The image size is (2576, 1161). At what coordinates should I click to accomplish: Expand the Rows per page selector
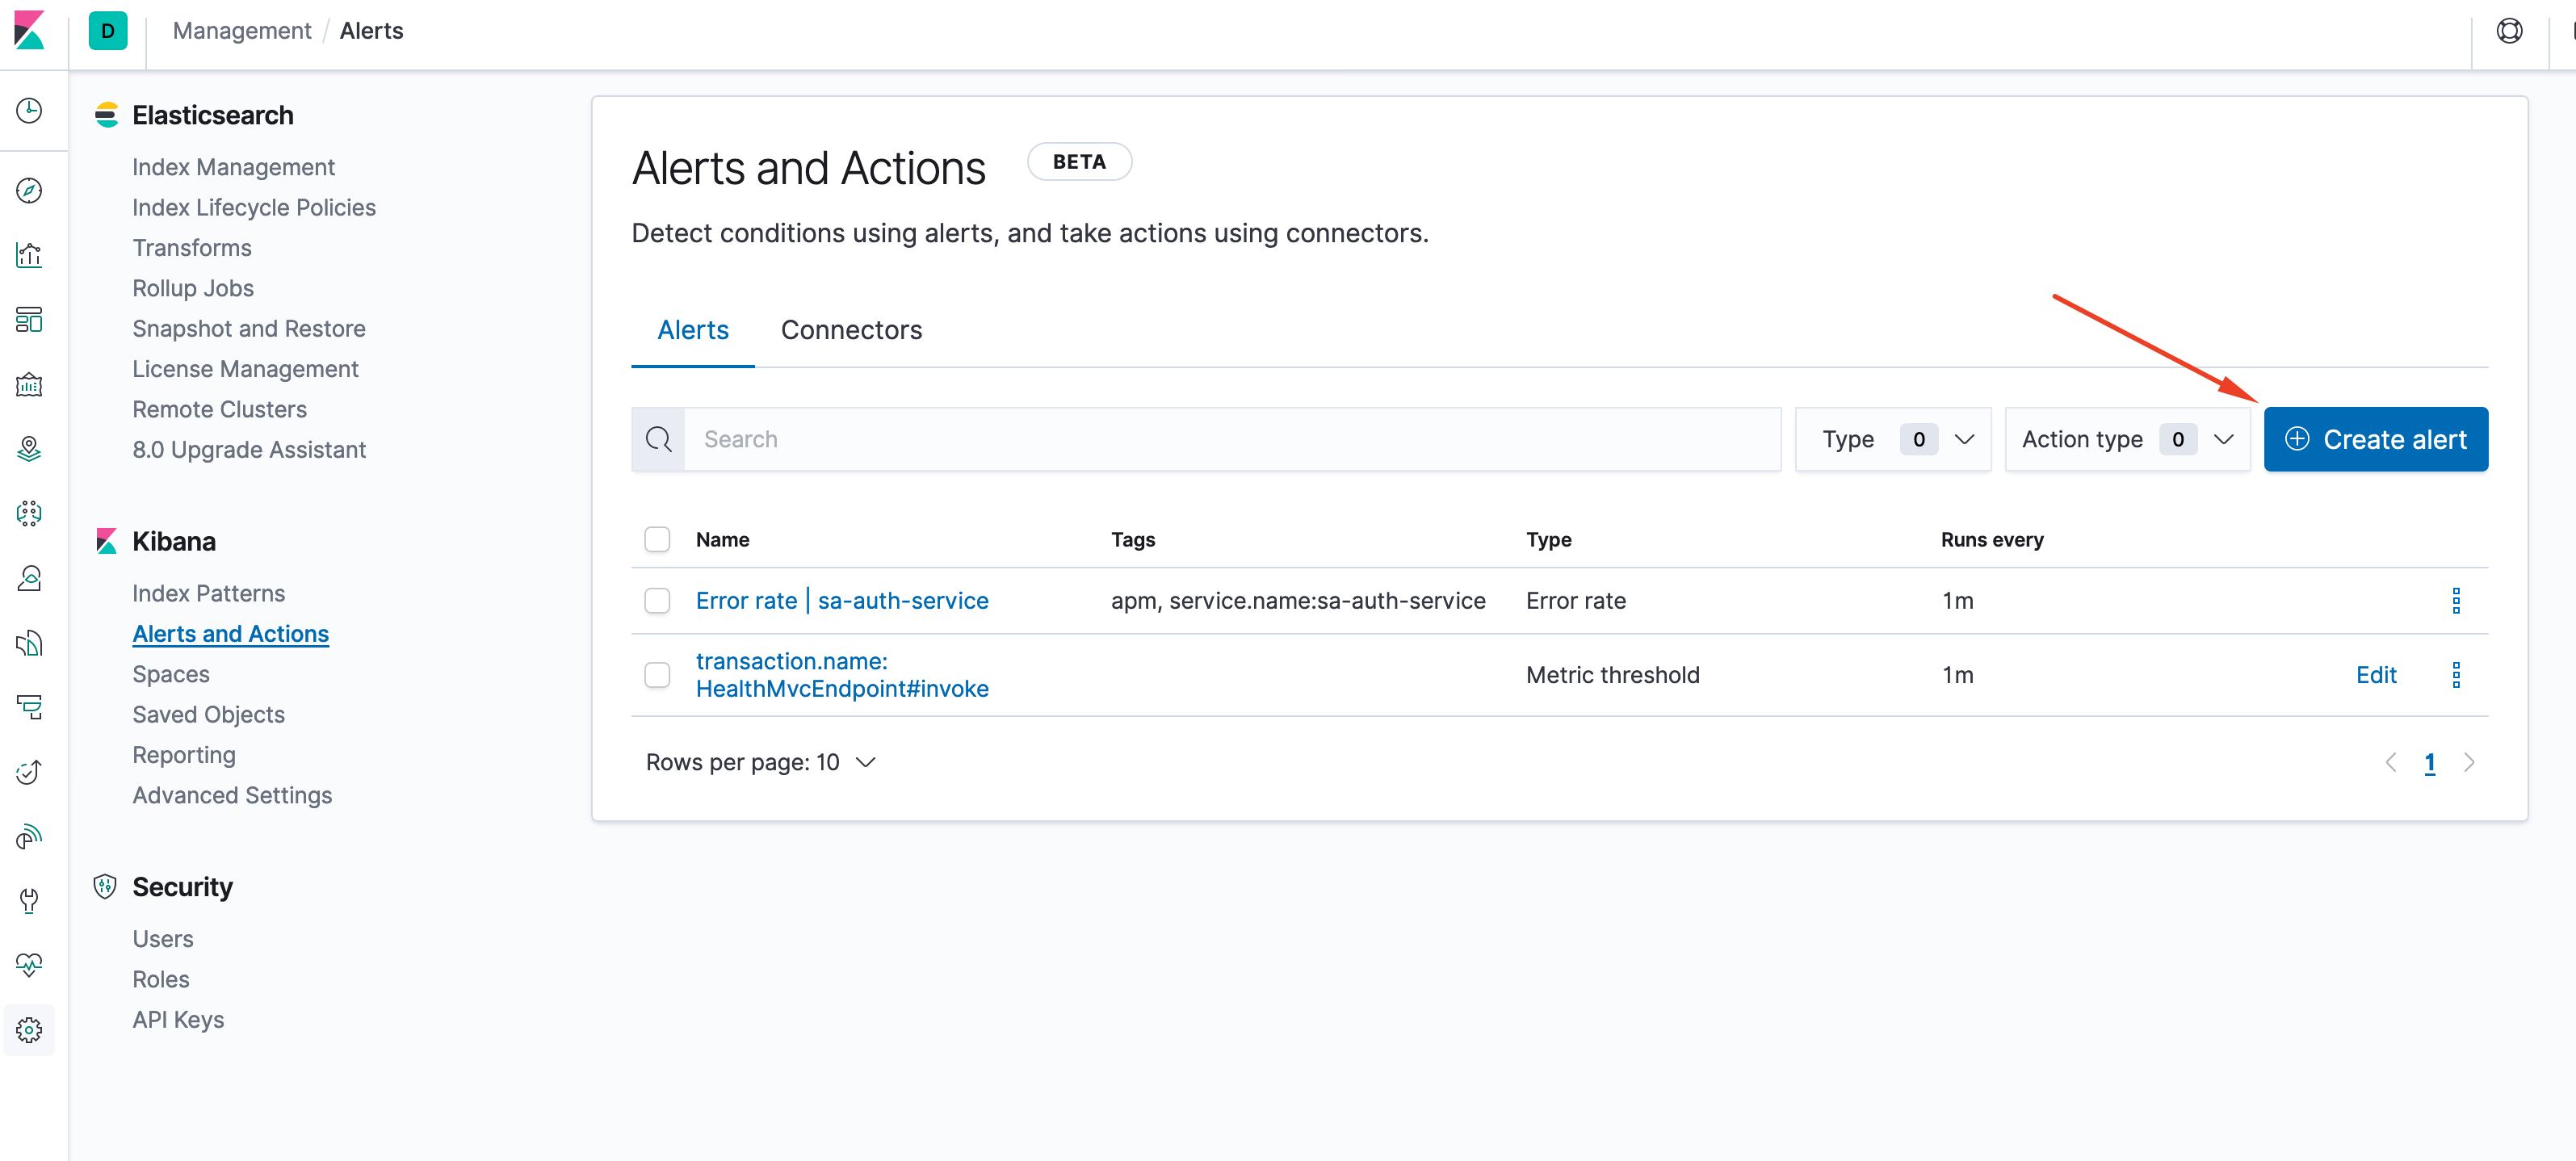[x=761, y=761]
